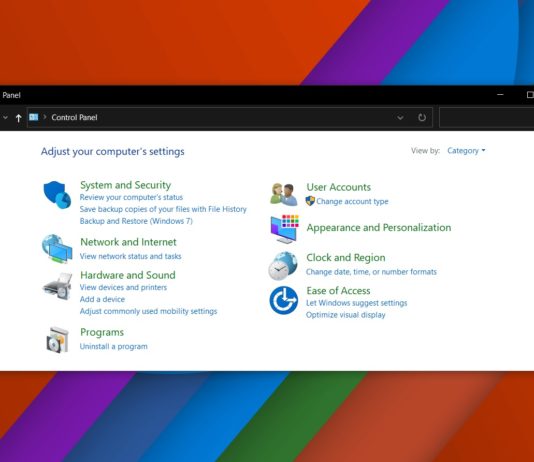Open User Accounts category heading
Screen dimensions: 534x462
click(x=339, y=187)
